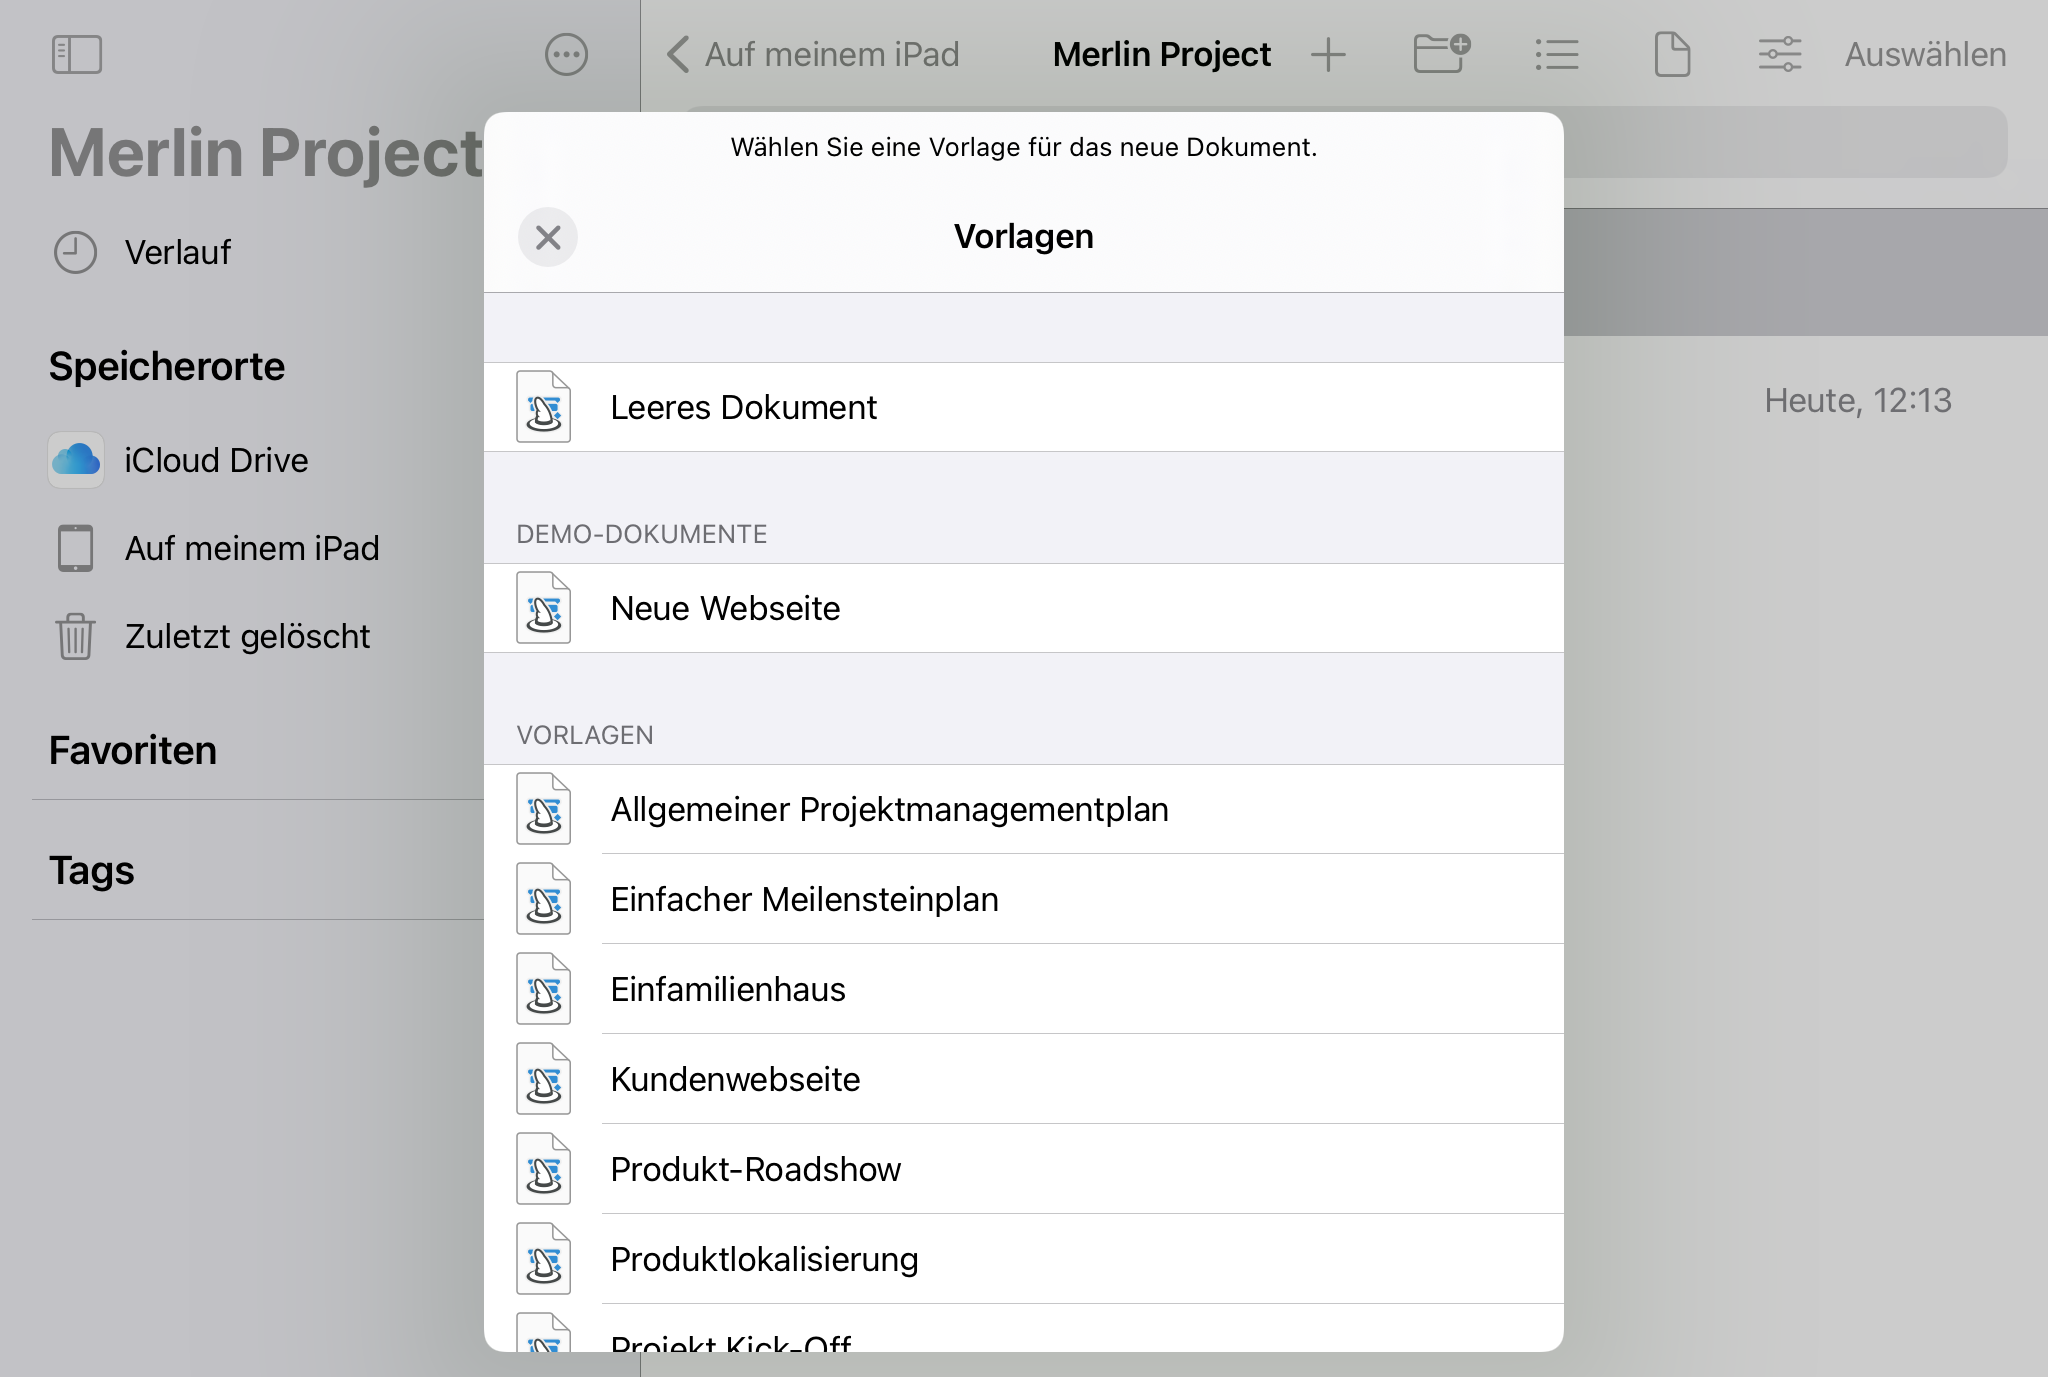This screenshot has height=1377, width=2048.
Task: Select the Einfamilienhaus template
Action: 1024,989
